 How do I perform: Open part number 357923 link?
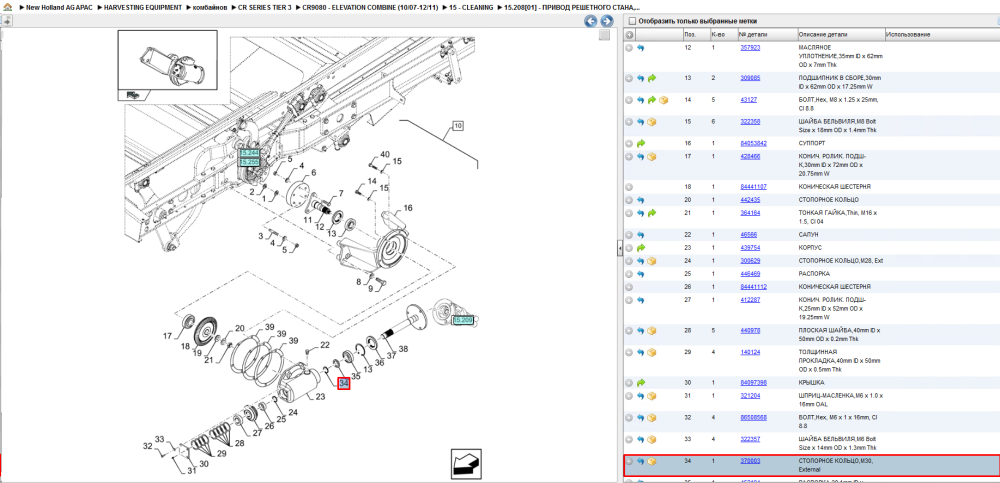[x=750, y=48]
